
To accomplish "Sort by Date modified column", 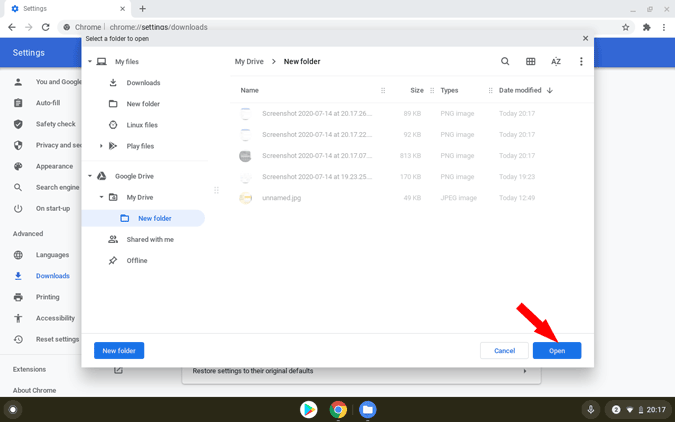I will pos(520,90).
